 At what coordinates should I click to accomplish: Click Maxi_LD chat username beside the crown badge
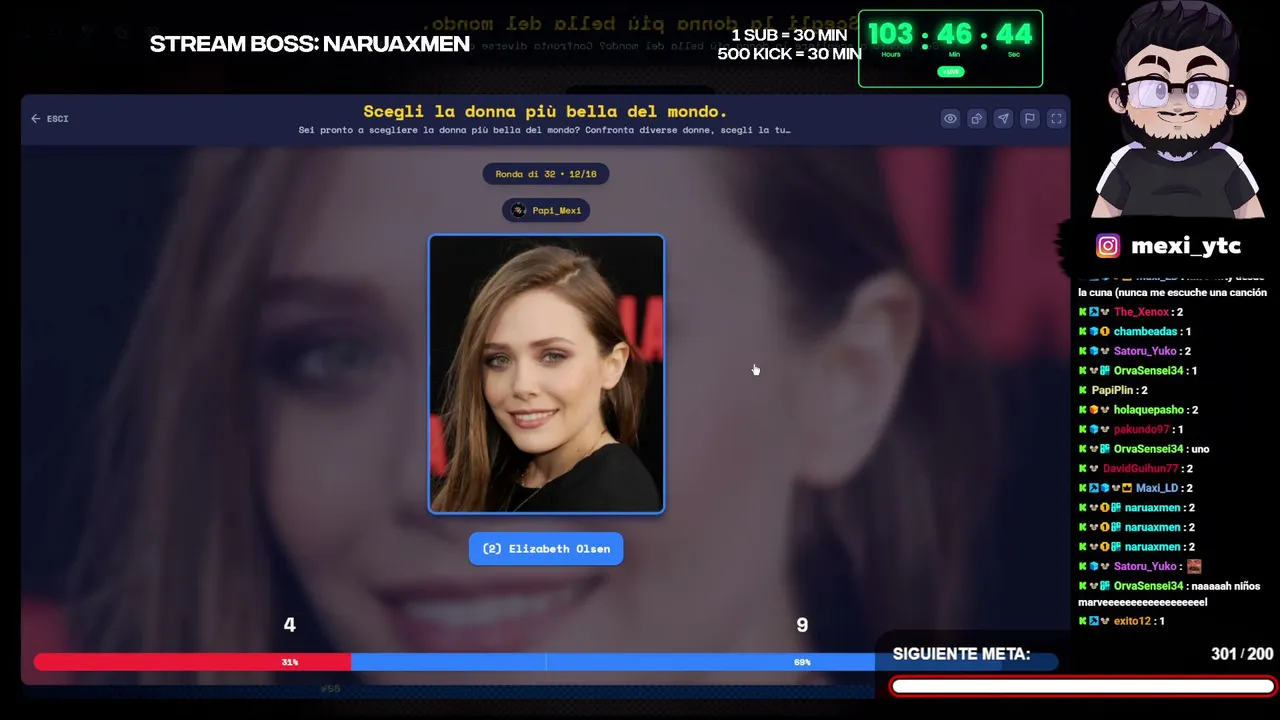tap(1157, 488)
